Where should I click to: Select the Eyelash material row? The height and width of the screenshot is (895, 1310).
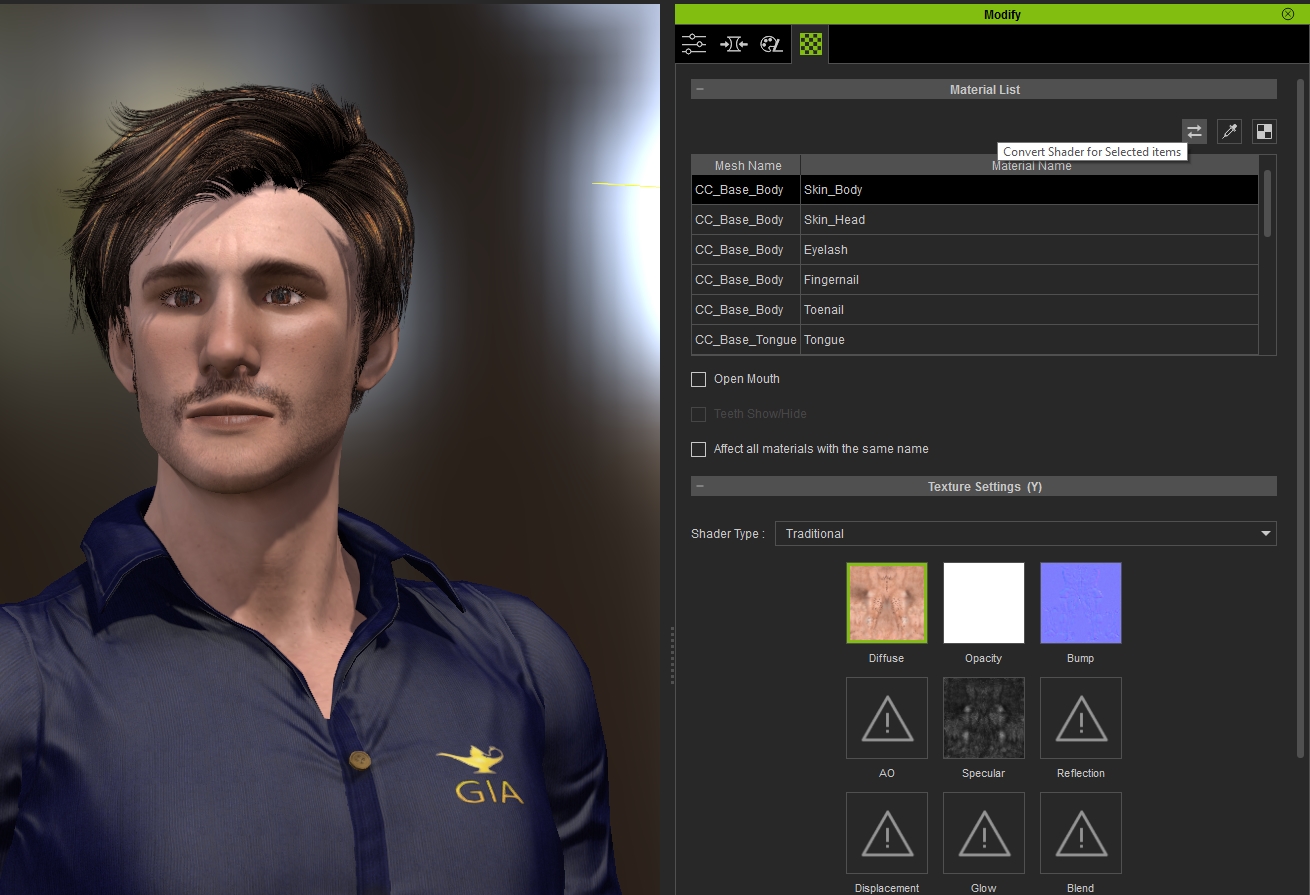click(975, 250)
